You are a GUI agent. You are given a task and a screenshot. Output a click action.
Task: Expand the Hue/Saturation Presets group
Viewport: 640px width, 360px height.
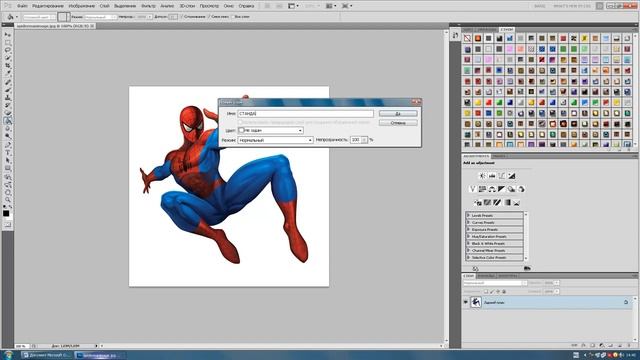[469, 236]
